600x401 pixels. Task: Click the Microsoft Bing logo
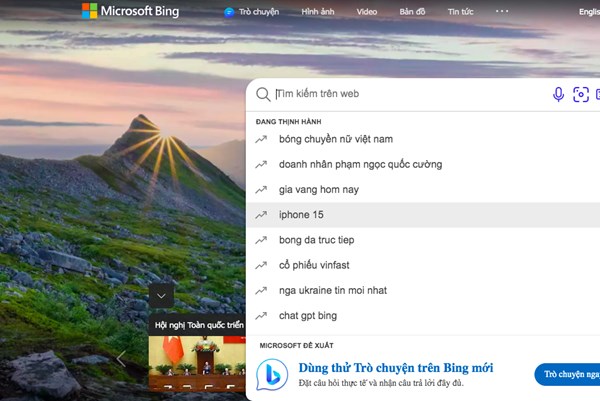click(130, 11)
